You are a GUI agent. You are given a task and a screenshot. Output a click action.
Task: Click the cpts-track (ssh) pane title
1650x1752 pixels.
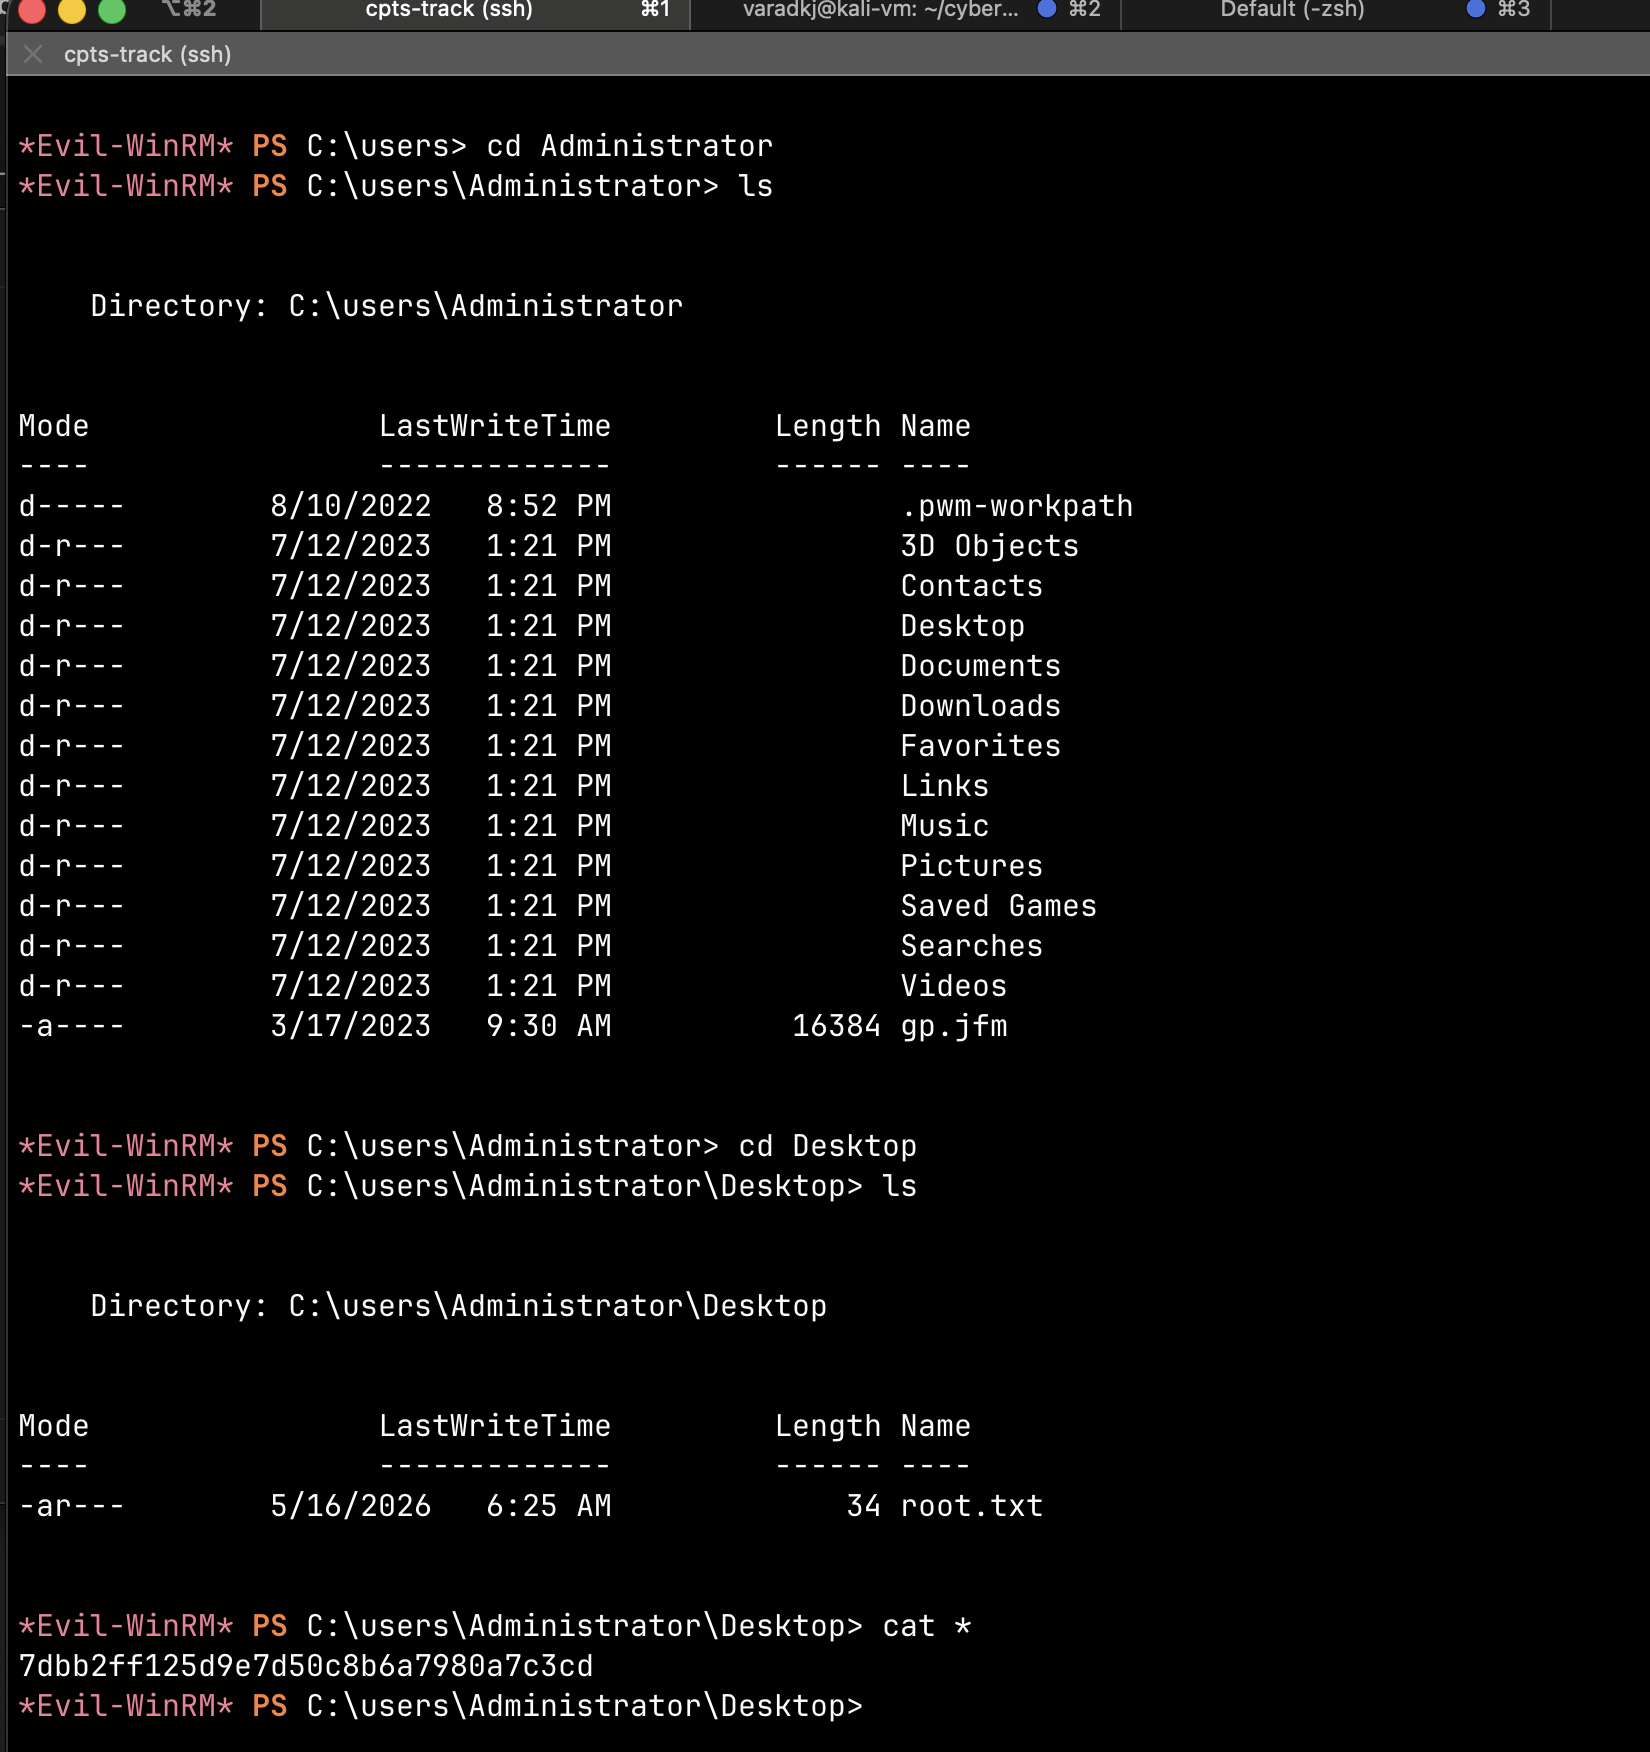click(x=148, y=54)
